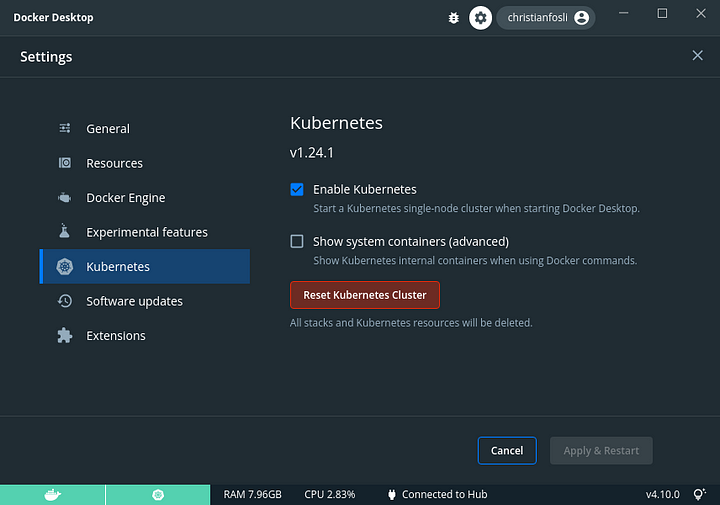Image resolution: width=720 pixels, height=505 pixels.
Task: Uncheck the Enable Kubernetes checkbox
Action: (297, 189)
